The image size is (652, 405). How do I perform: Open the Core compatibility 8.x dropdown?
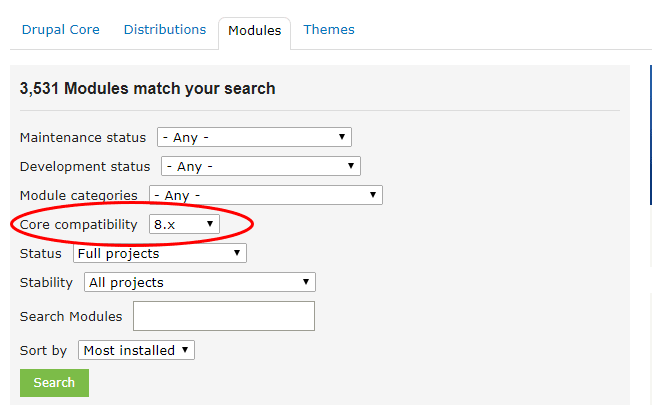tap(184, 225)
